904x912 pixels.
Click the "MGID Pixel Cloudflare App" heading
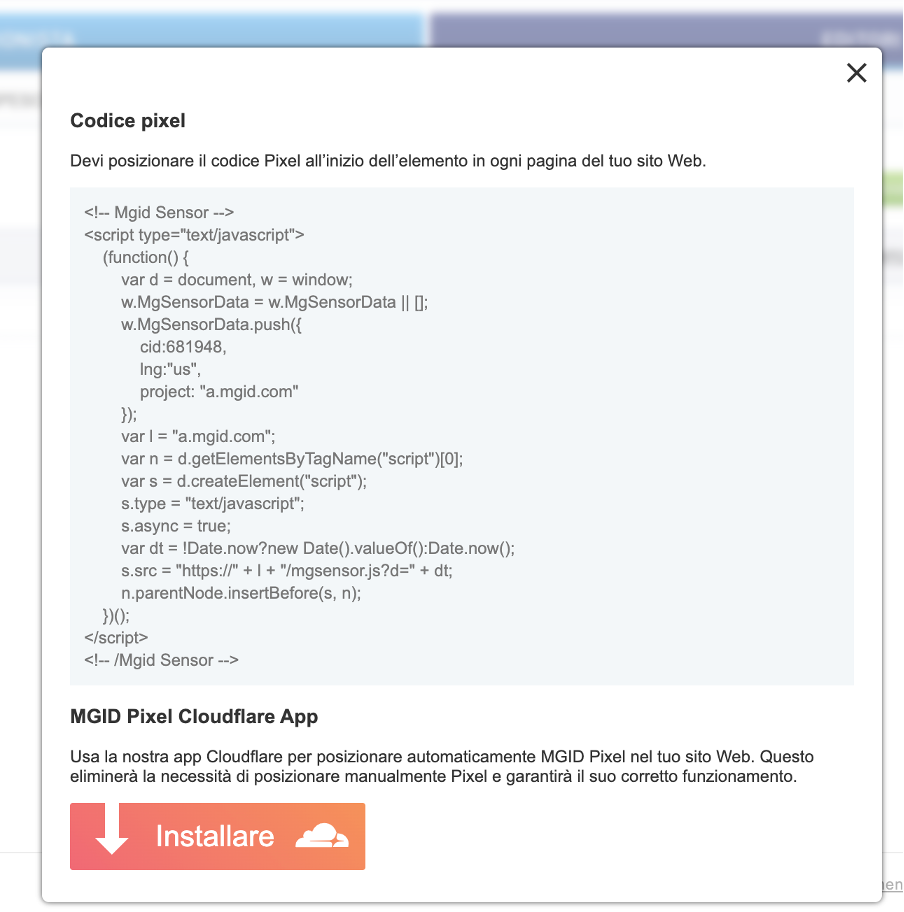pos(194,717)
